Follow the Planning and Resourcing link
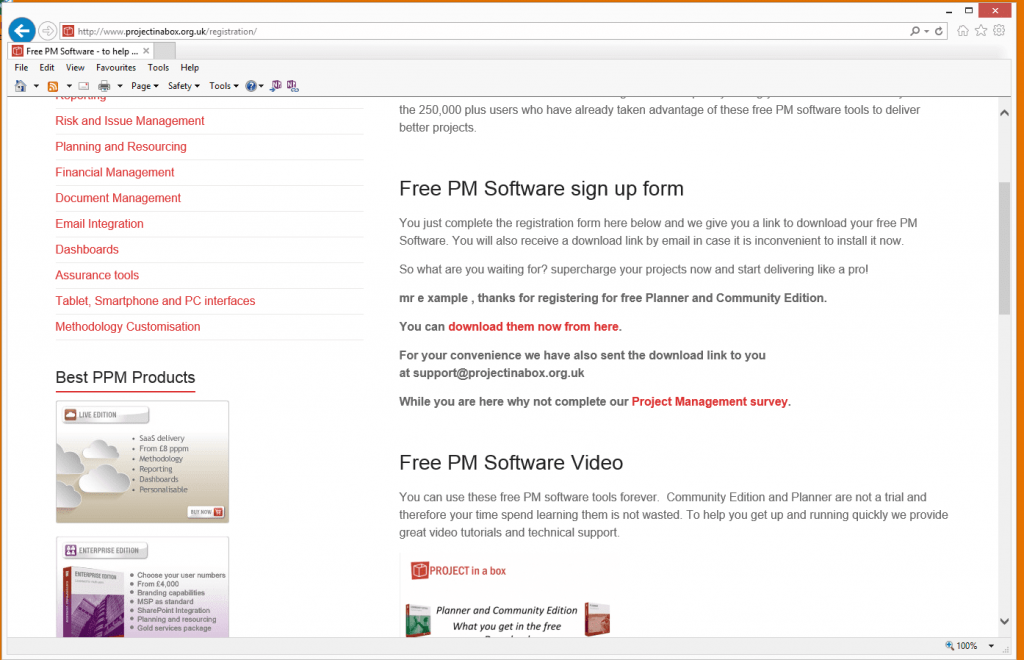The height and width of the screenshot is (660, 1024). click(x=121, y=146)
